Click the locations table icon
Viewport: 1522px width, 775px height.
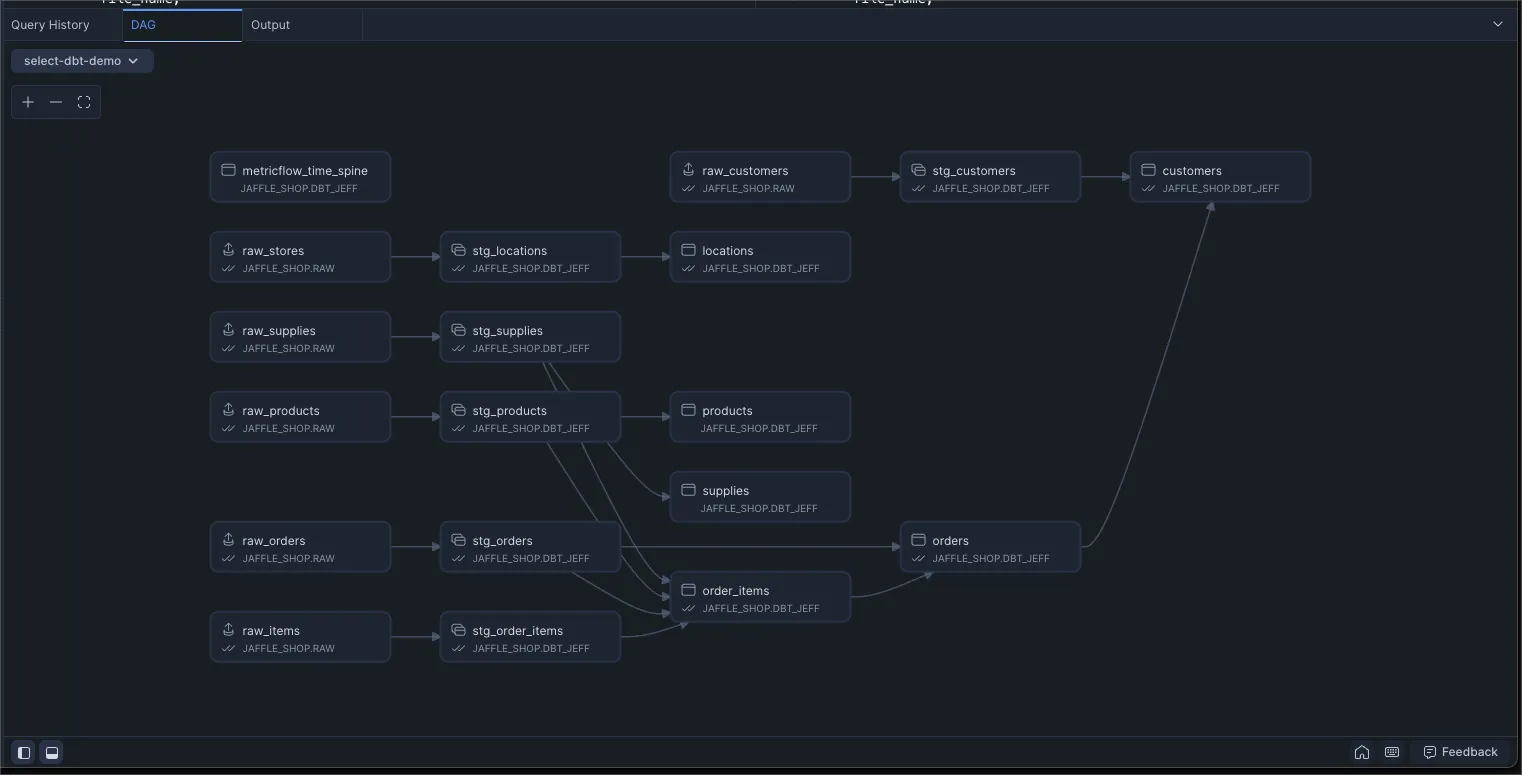click(x=688, y=250)
